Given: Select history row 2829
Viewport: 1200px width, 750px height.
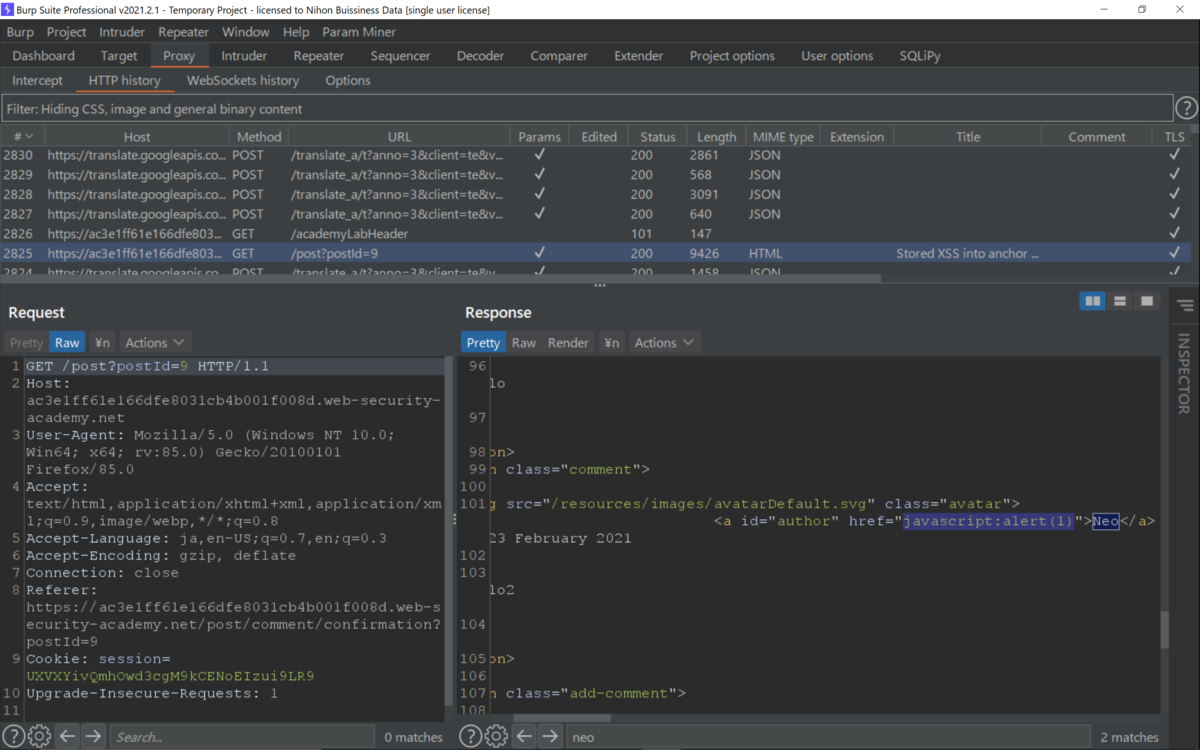Looking at the screenshot, I should pyautogui.click(x=595, y=174).
